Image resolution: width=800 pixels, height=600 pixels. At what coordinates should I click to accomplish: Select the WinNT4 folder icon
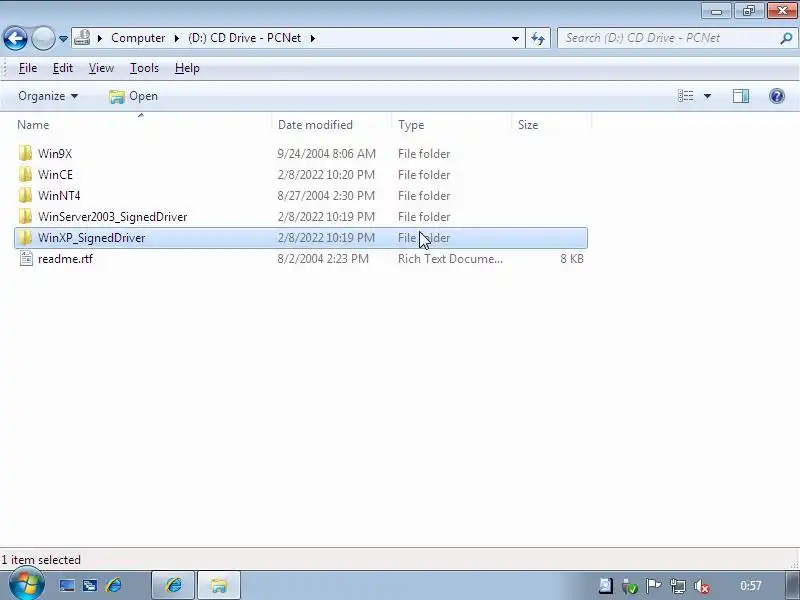(25, 195)
